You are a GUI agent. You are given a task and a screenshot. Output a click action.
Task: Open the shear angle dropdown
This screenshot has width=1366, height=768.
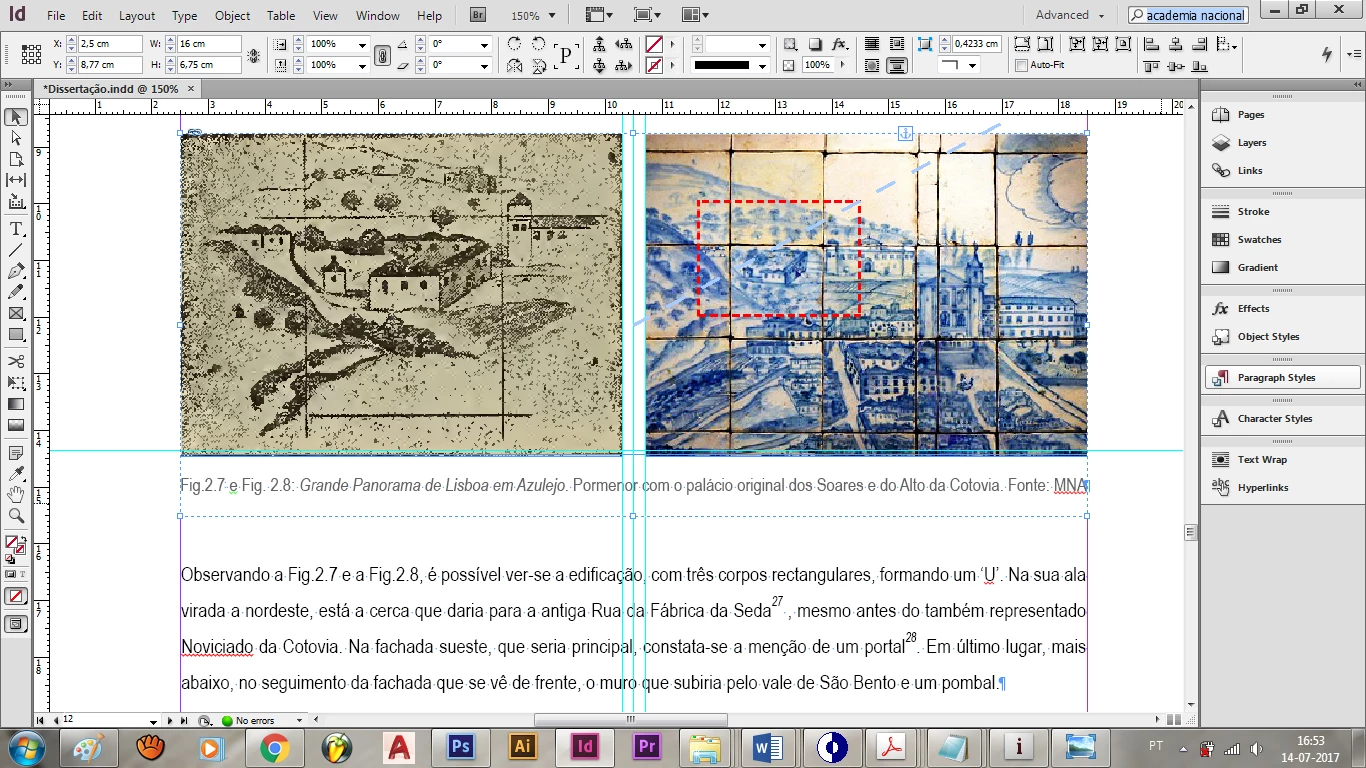point(485,65)
